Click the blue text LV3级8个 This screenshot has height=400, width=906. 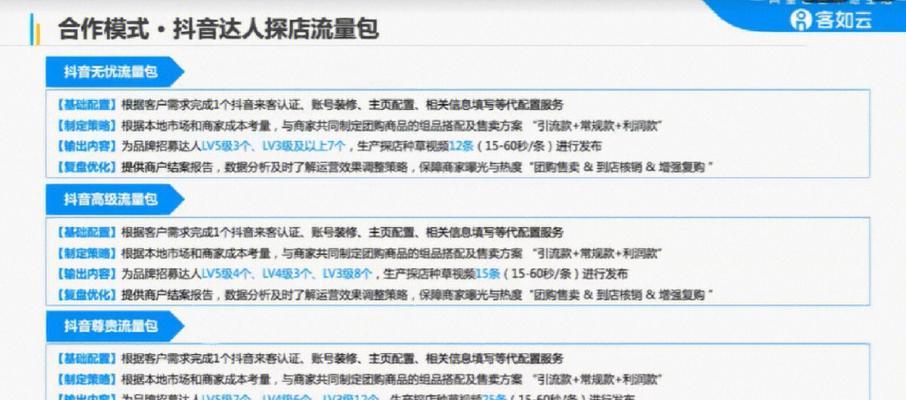(347, 273)
